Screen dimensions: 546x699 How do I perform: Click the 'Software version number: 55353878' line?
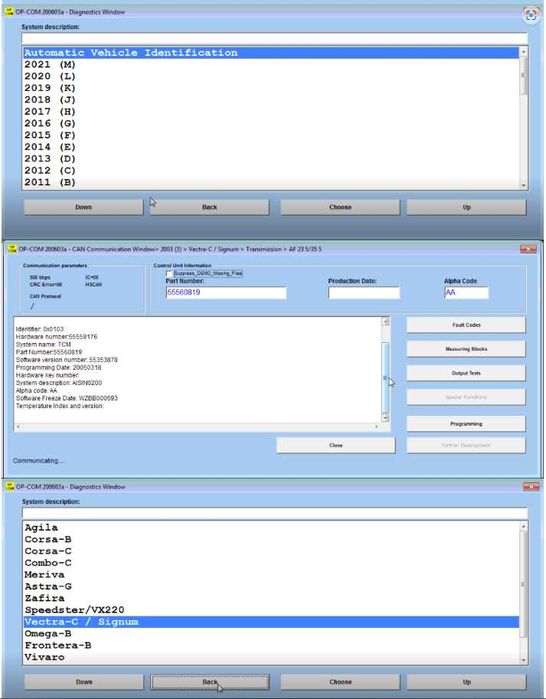(67, 360)
